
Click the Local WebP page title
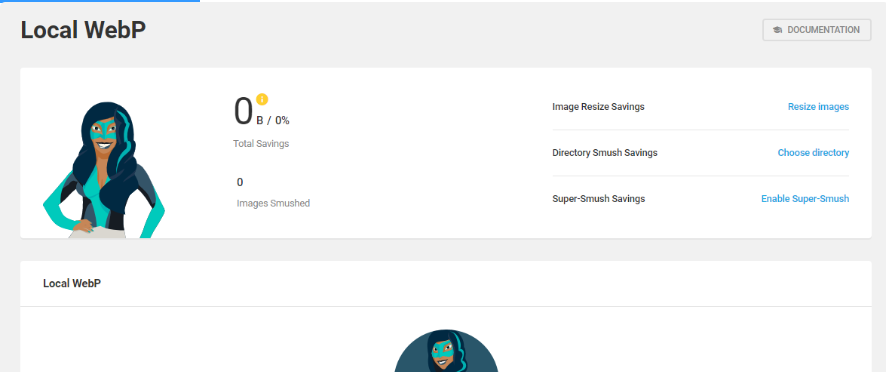click(84, 30)
